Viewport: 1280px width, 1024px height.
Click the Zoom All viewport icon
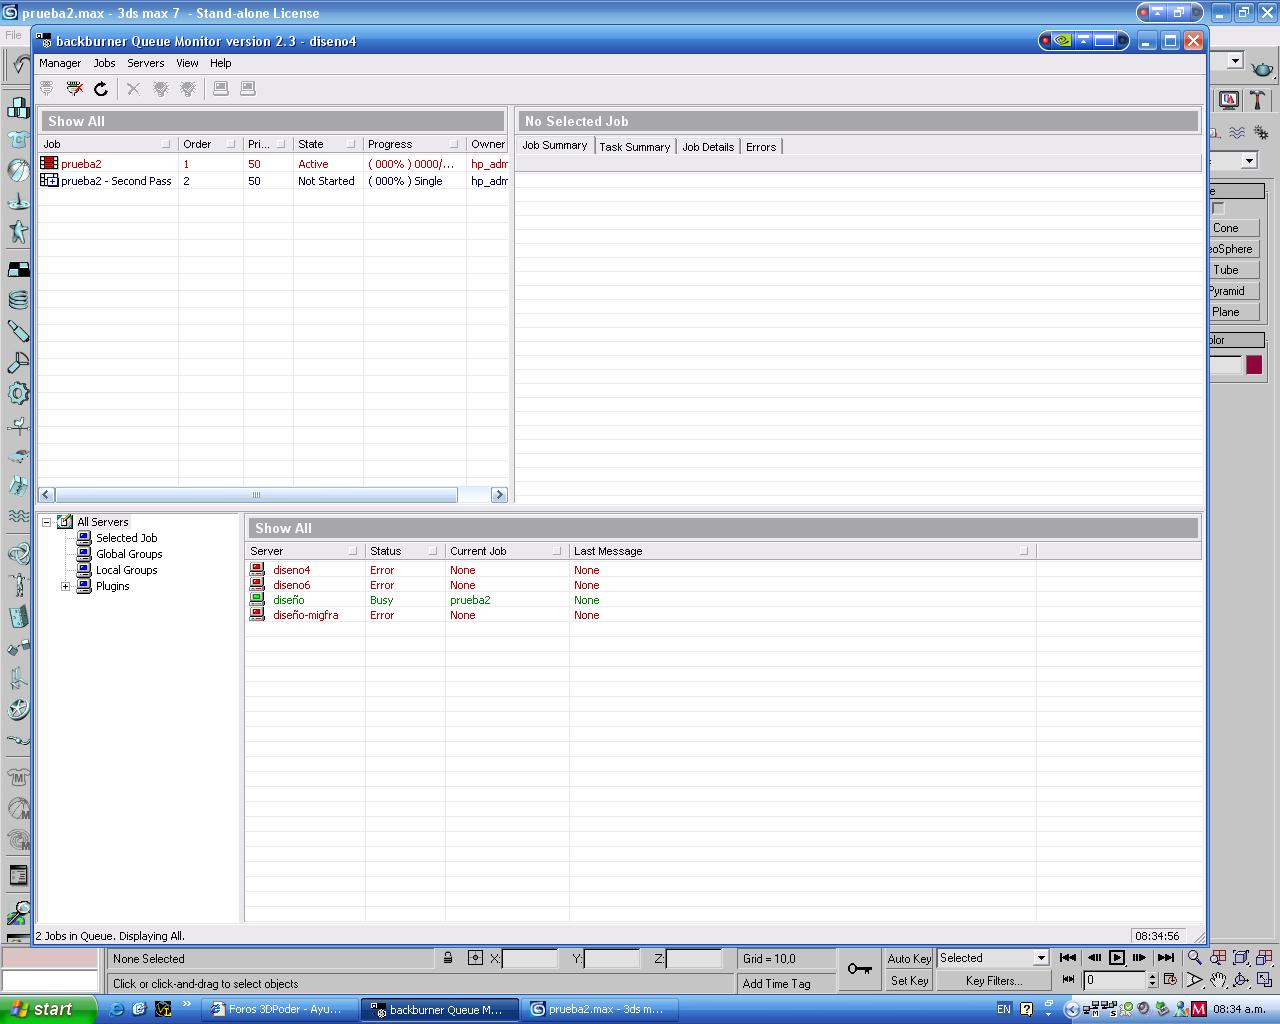(x=1218, y=957)
